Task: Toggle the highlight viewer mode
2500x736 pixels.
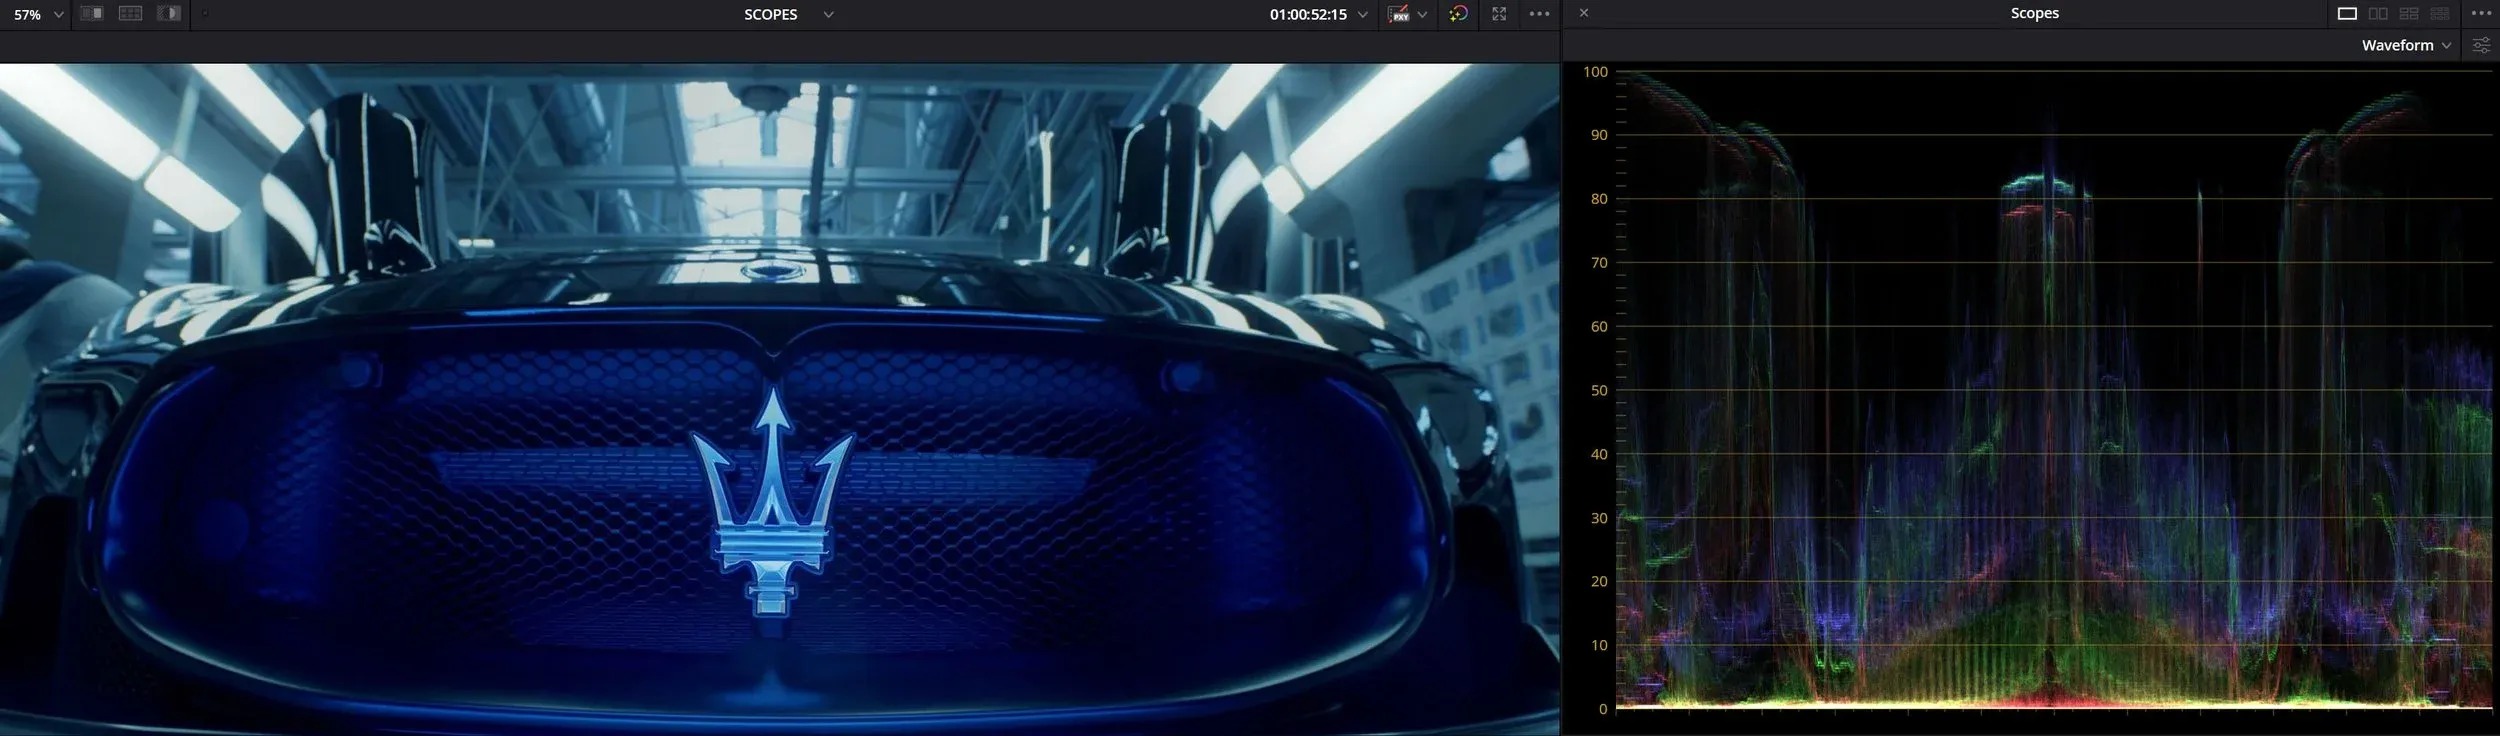Action: [x=169, y=14]
